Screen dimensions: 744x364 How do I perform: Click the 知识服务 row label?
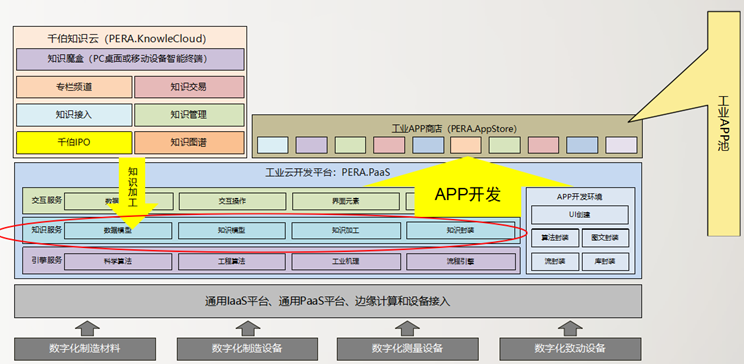[46, 230]
